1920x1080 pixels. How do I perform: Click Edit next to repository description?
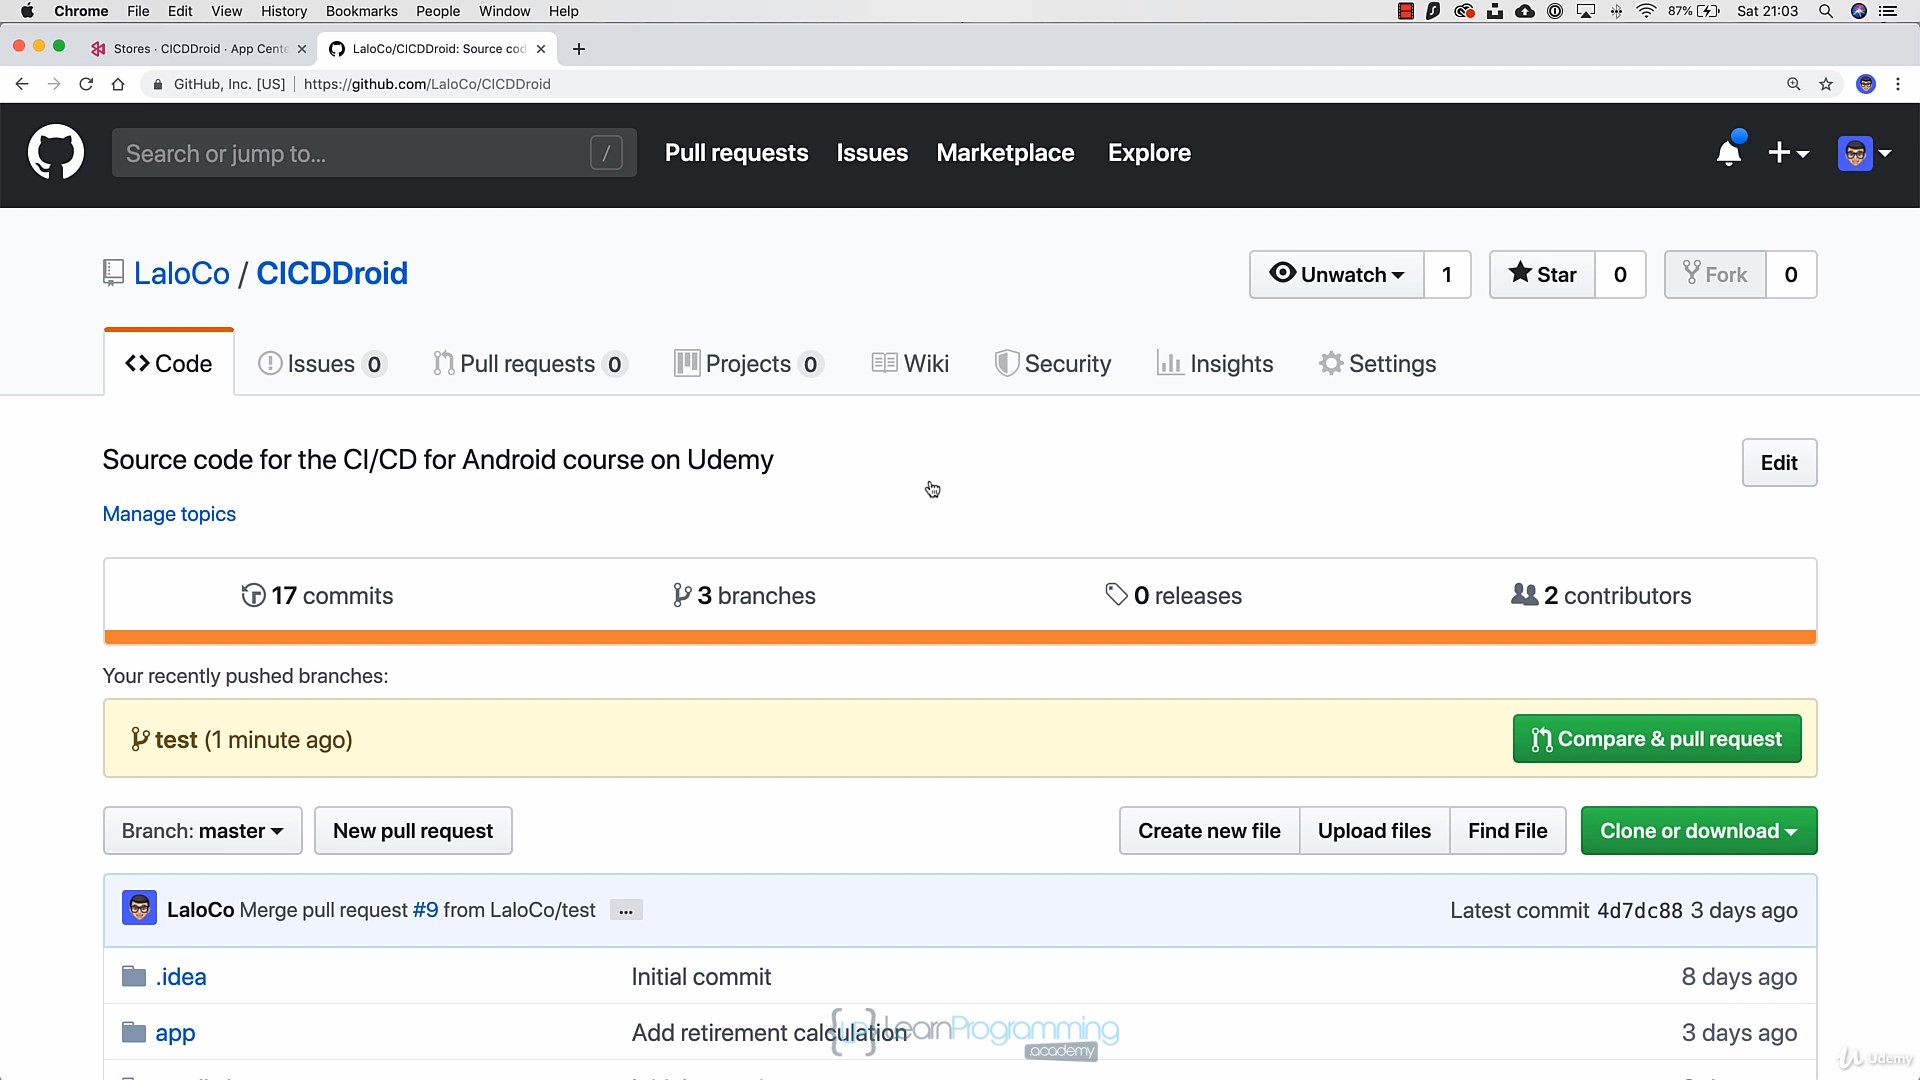tap(1779, 463)
